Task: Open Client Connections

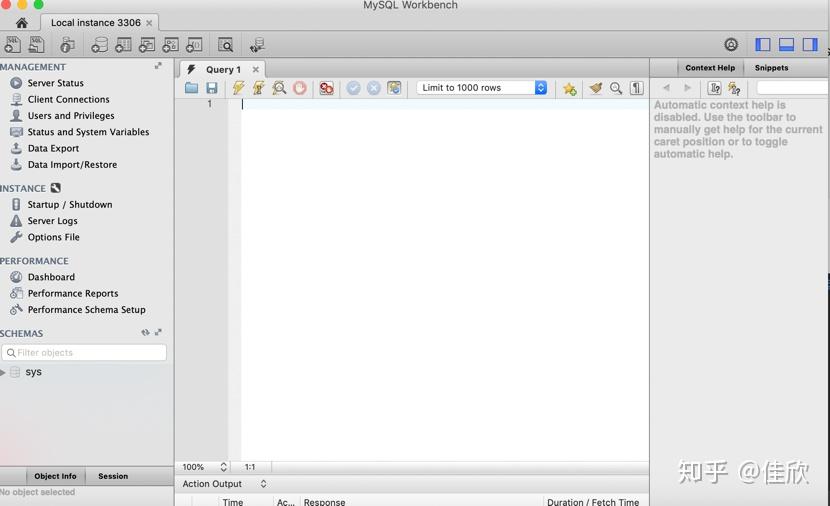Action: [x=68, y=100]
